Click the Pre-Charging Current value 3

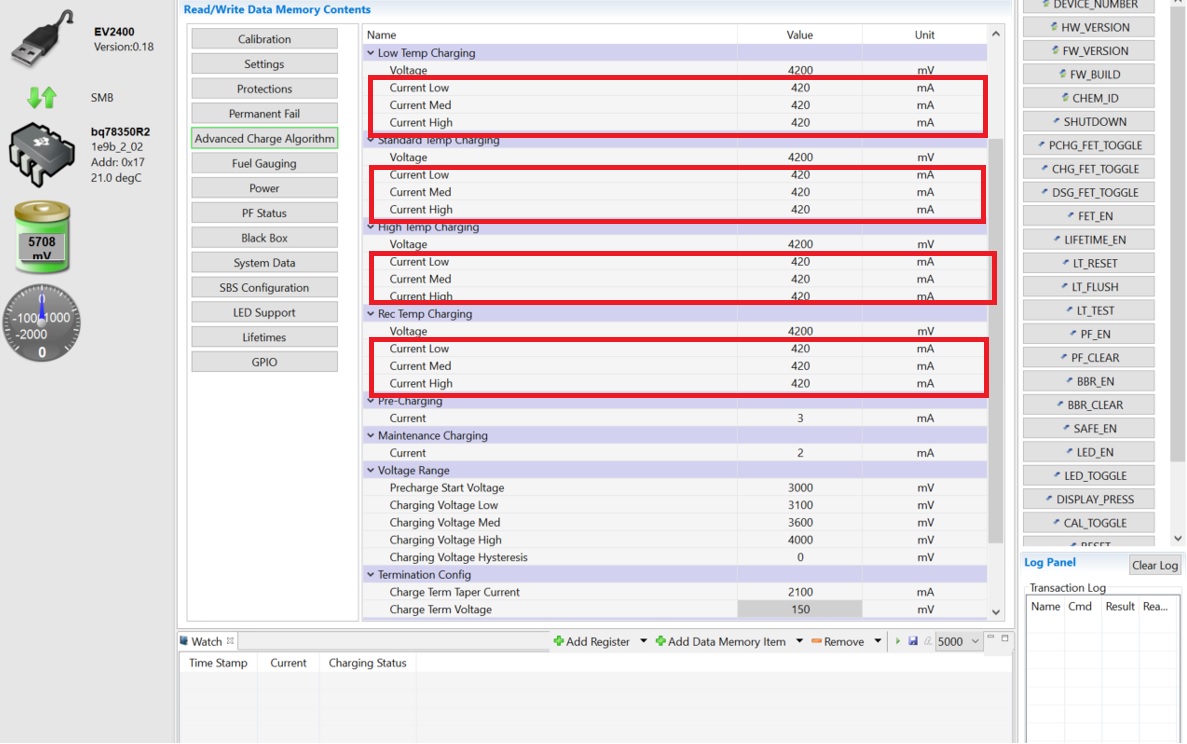[799, 418]
